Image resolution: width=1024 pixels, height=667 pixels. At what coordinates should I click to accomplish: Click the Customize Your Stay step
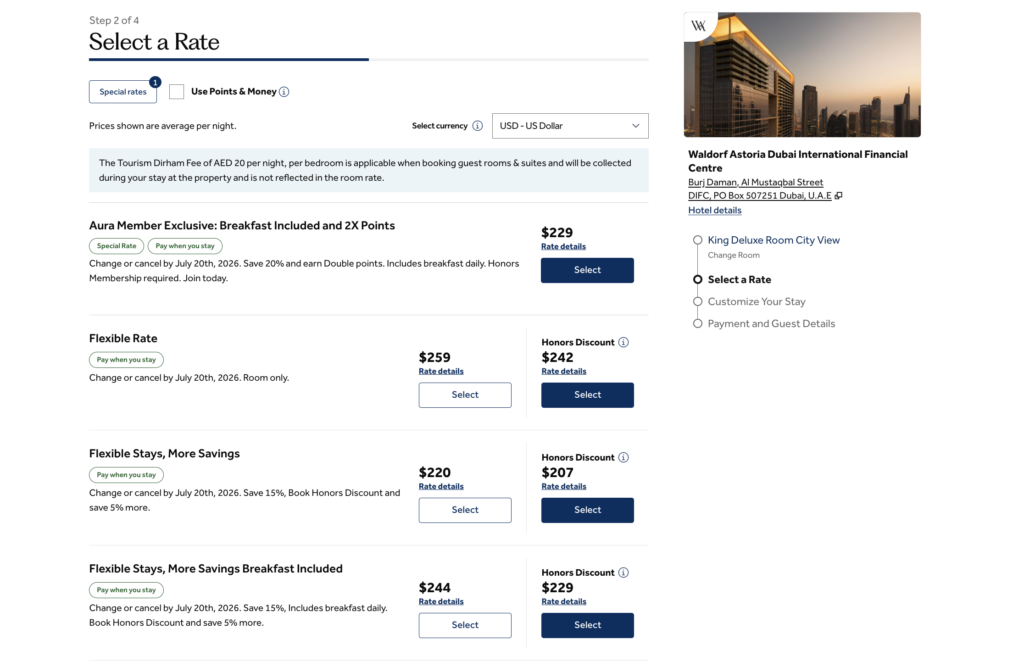click(756, 302)
